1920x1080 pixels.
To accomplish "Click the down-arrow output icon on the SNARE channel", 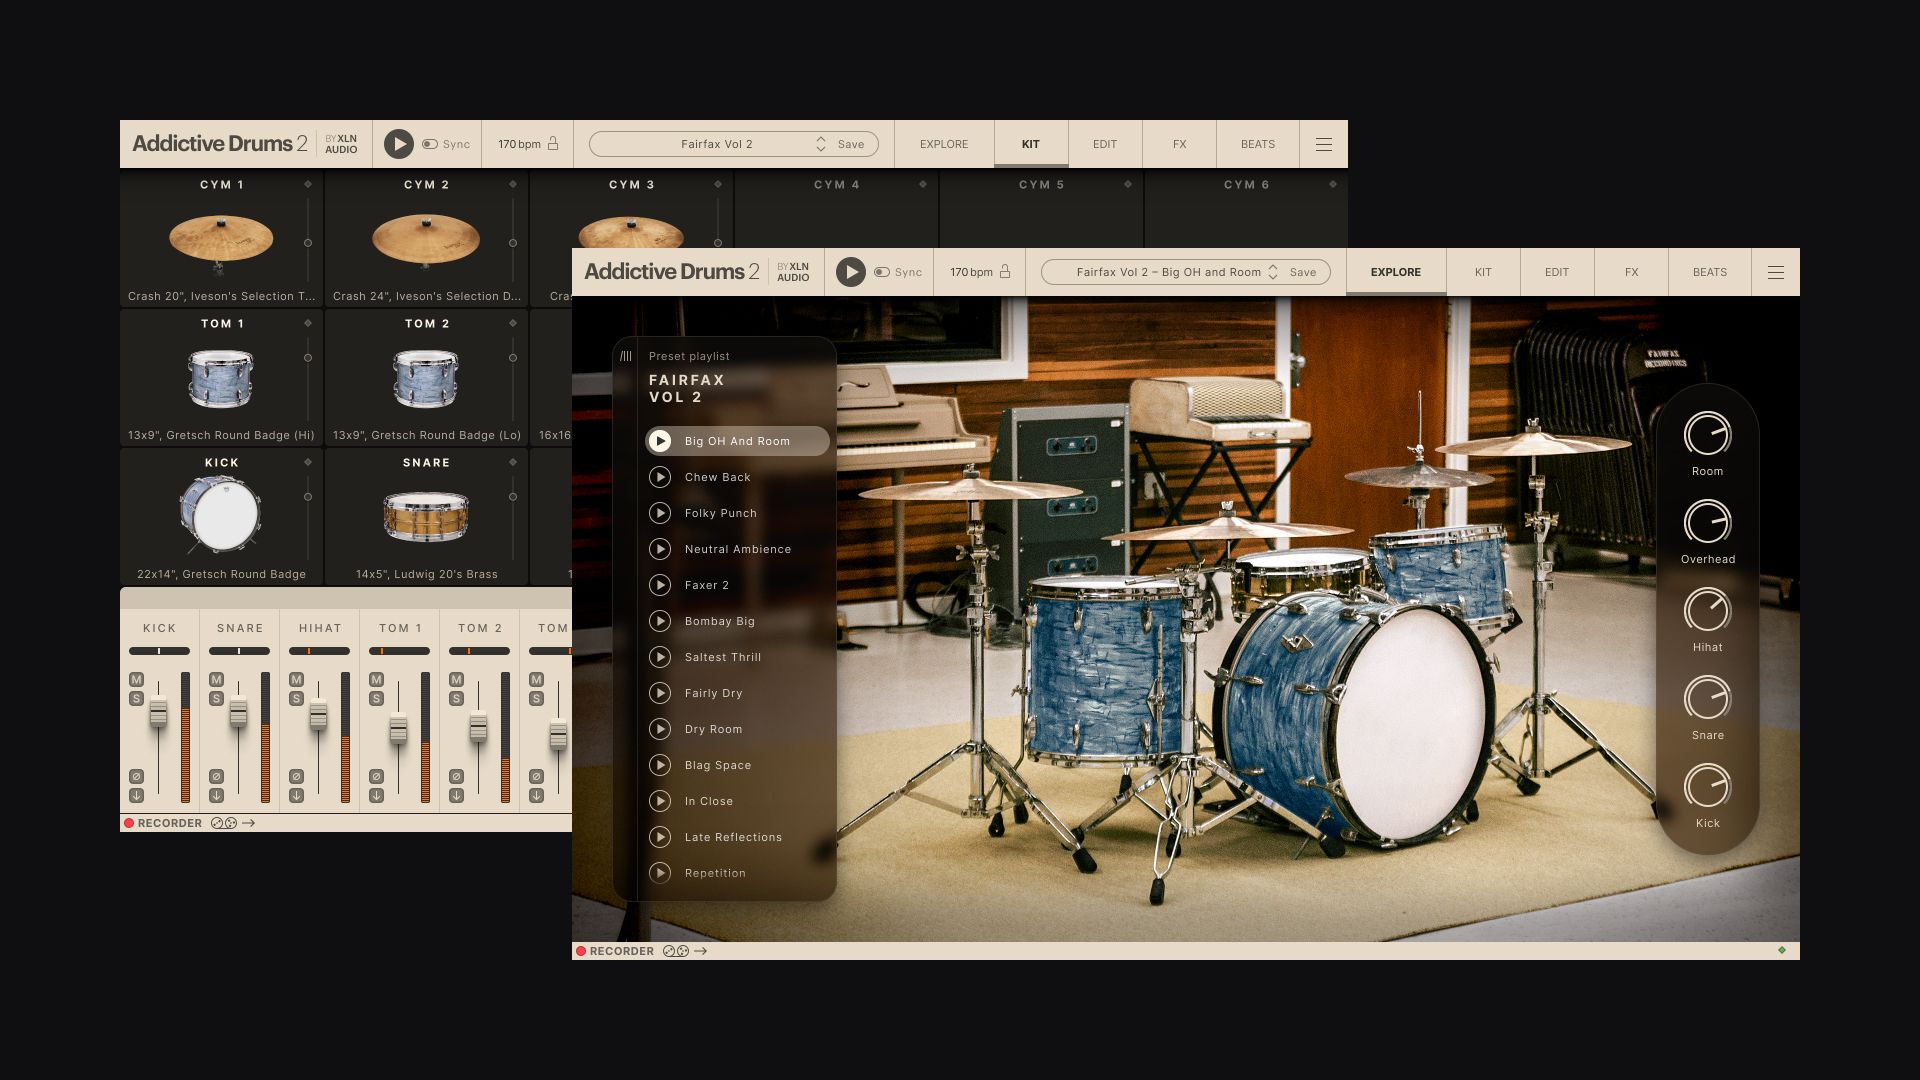I will click(x=216, y=796).
